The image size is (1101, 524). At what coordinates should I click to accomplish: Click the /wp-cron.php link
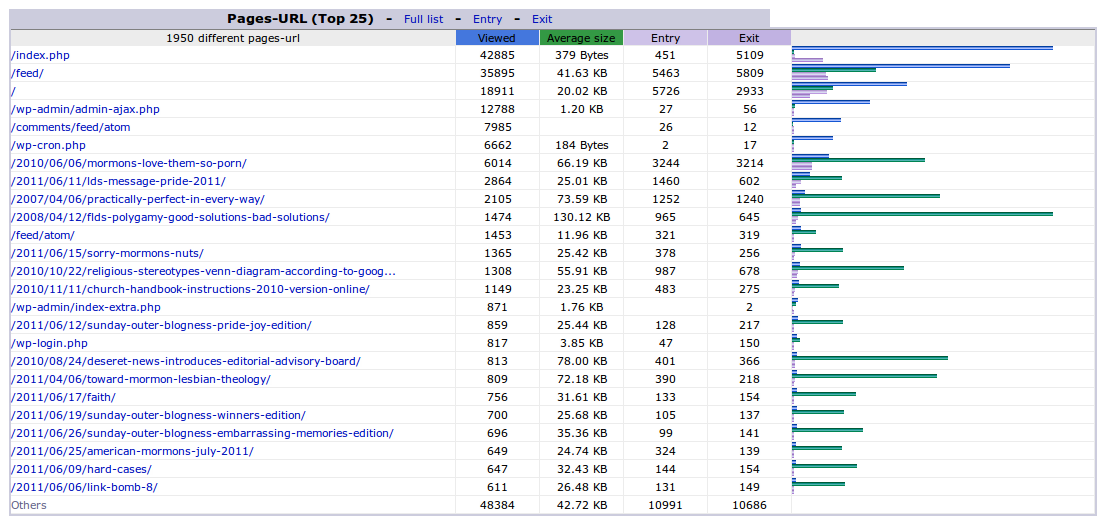(48, 145)
